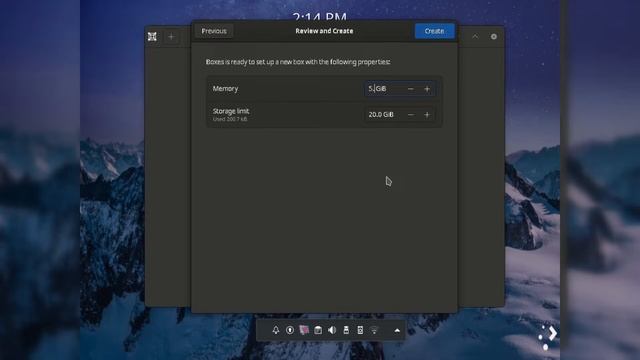Minimize the background Boxes window with caret icon
Image resolution: width=640 pixels, height=360 pixels.
tap(475, 36)
